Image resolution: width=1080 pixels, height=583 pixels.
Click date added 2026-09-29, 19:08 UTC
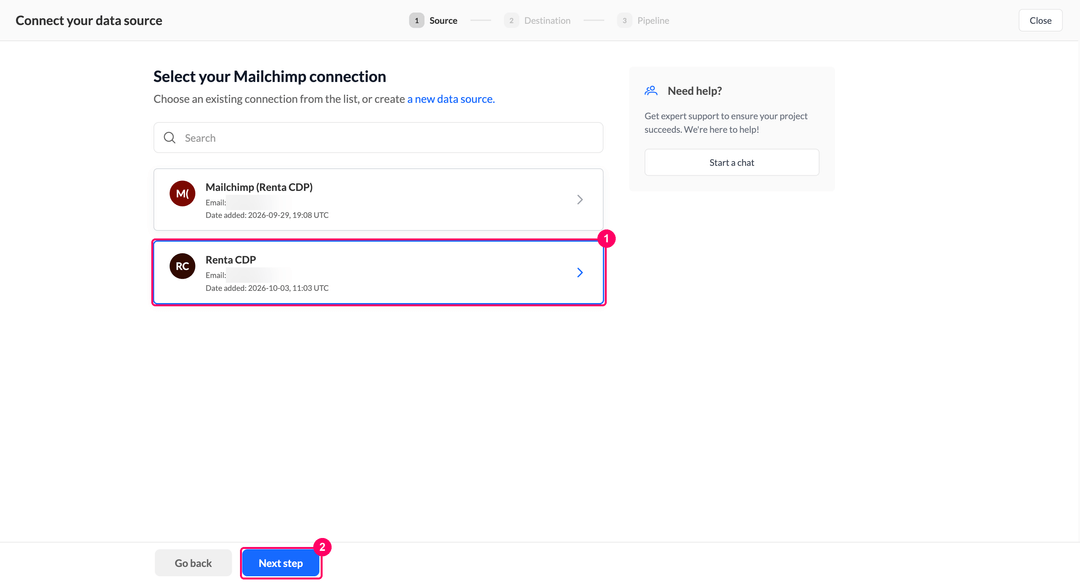(267, 215)
